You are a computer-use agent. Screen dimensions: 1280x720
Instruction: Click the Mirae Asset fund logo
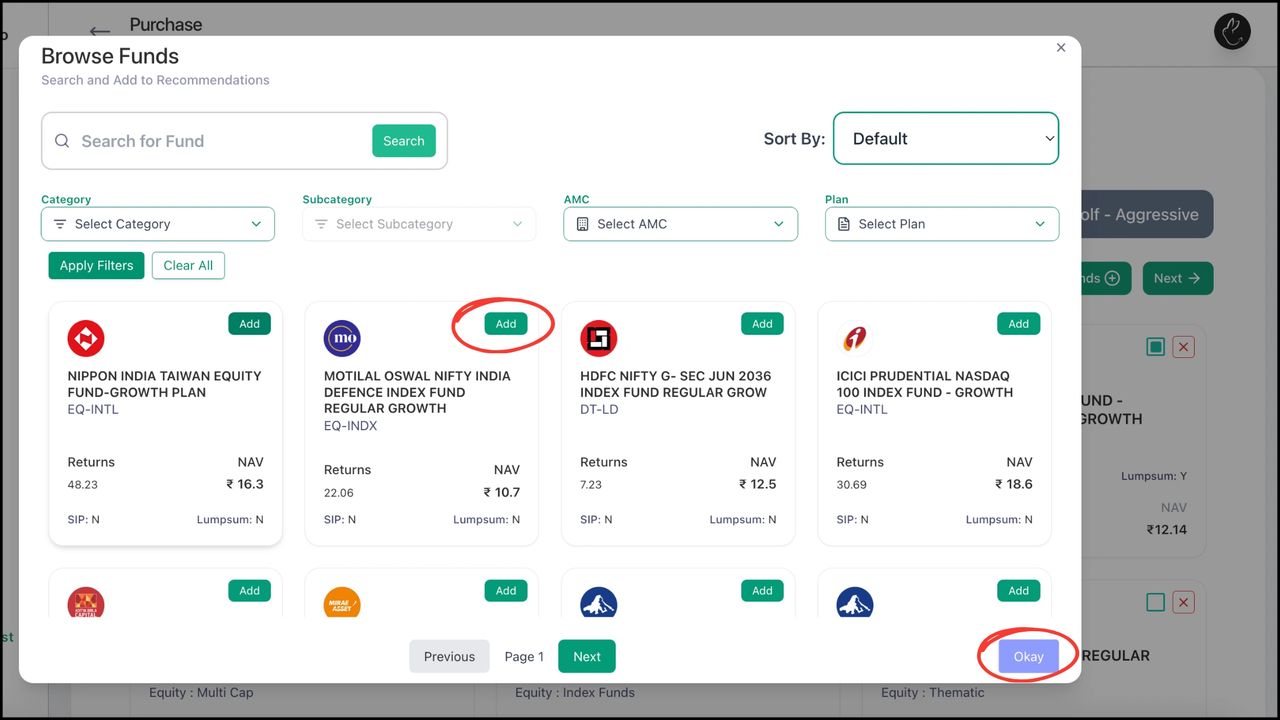point(342,603)
